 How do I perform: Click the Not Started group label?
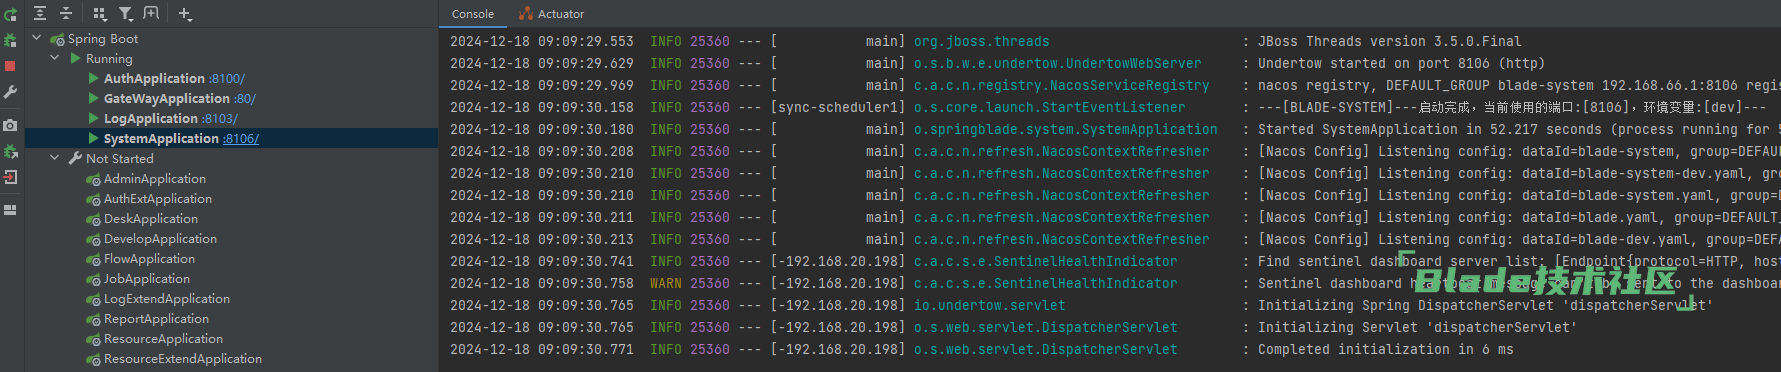coord(120,158)
